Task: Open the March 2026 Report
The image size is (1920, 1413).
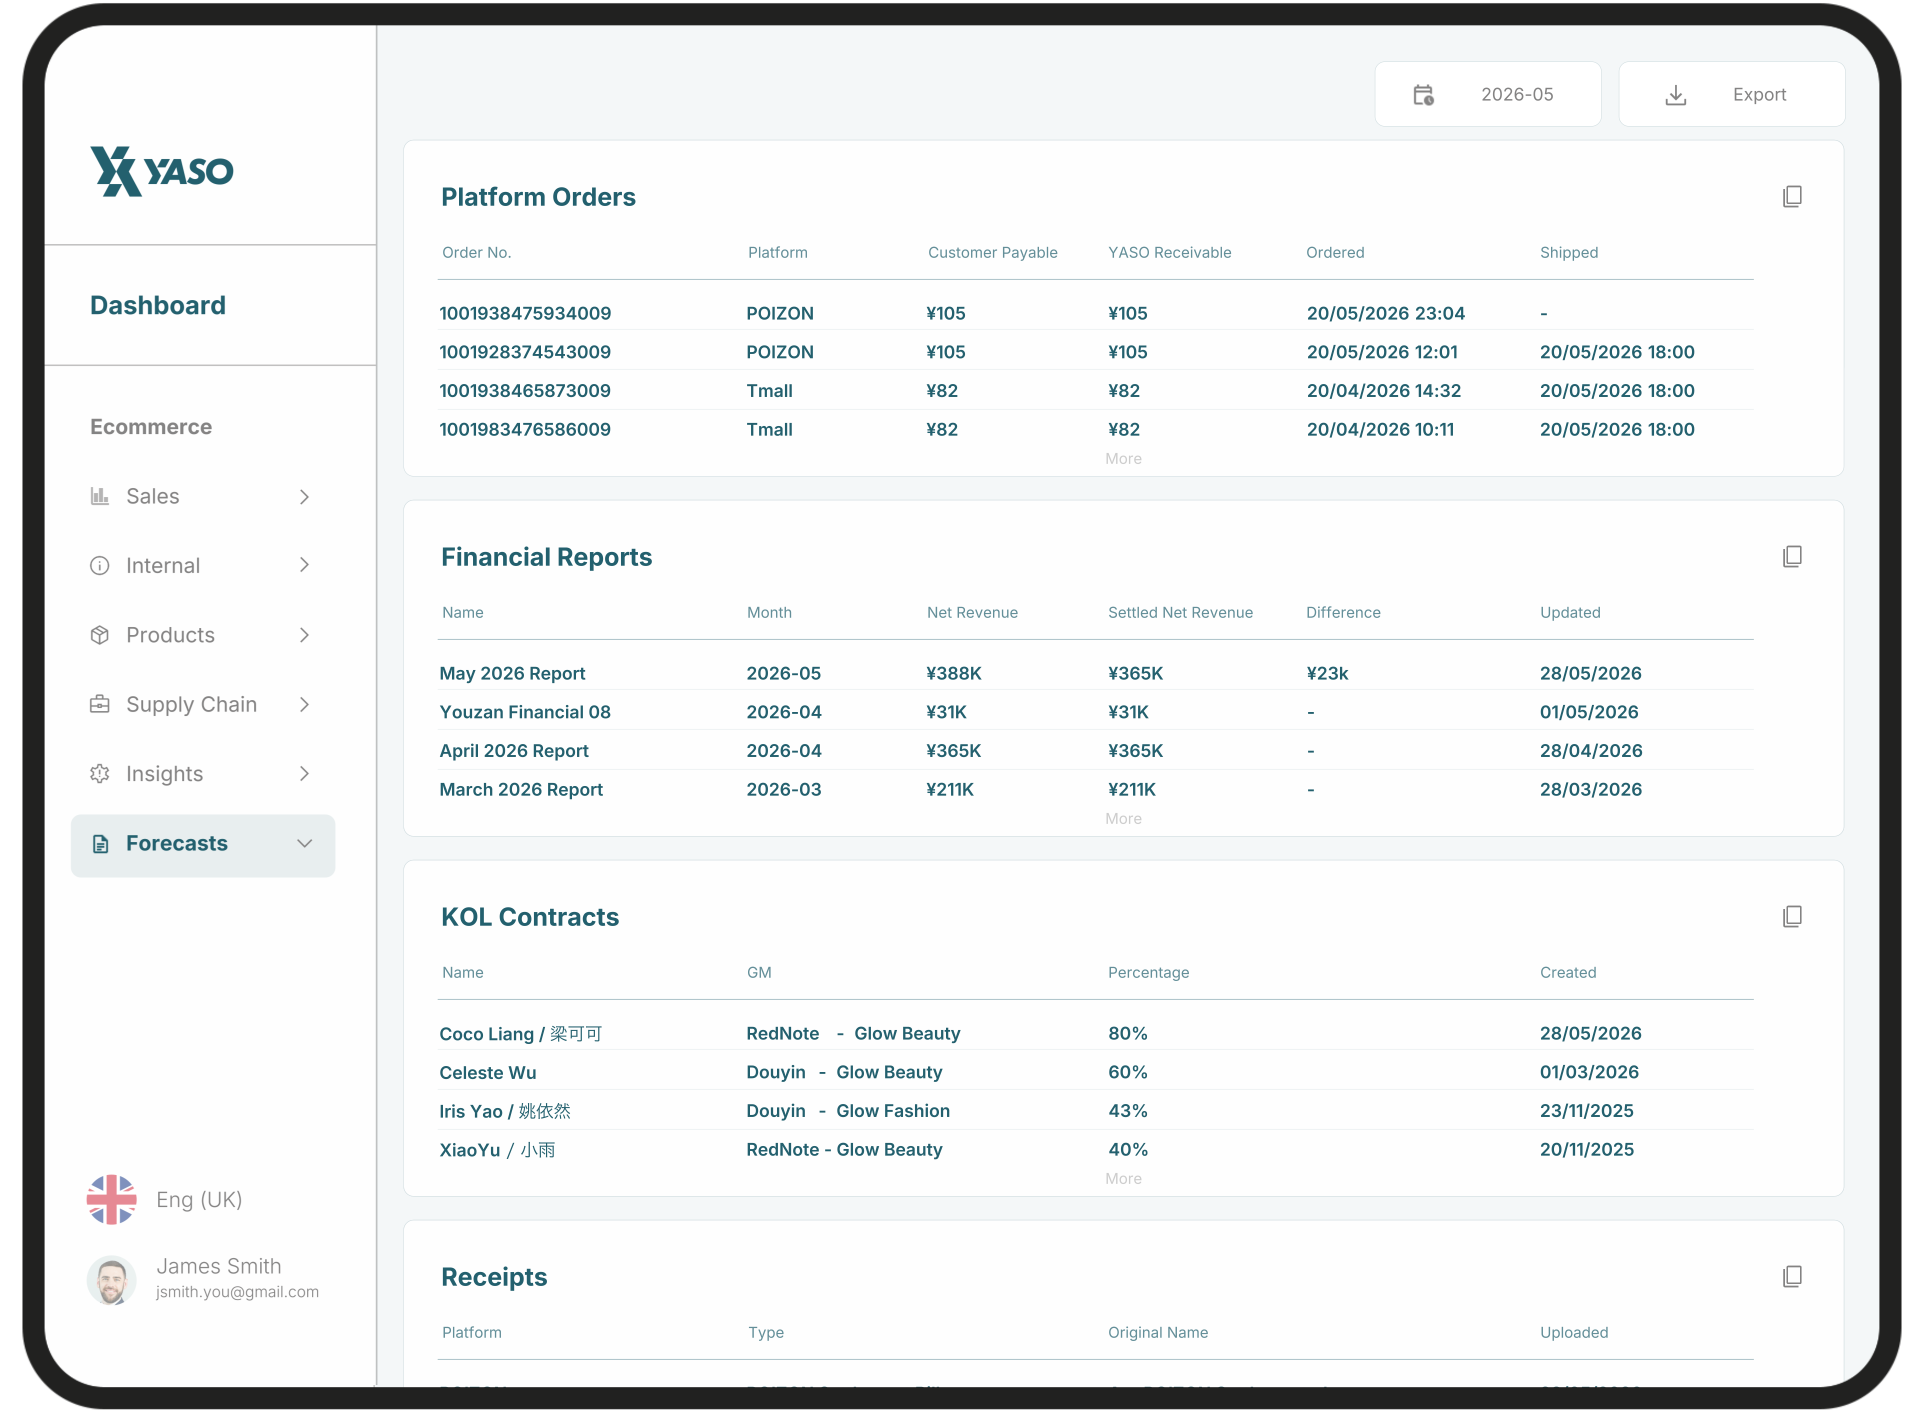Action: [521, 790]
